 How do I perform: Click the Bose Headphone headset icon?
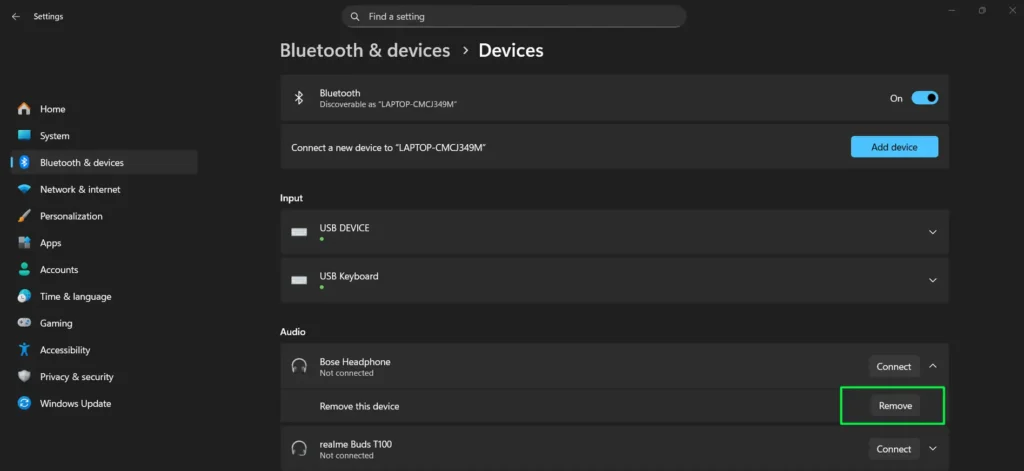(298, 367)
